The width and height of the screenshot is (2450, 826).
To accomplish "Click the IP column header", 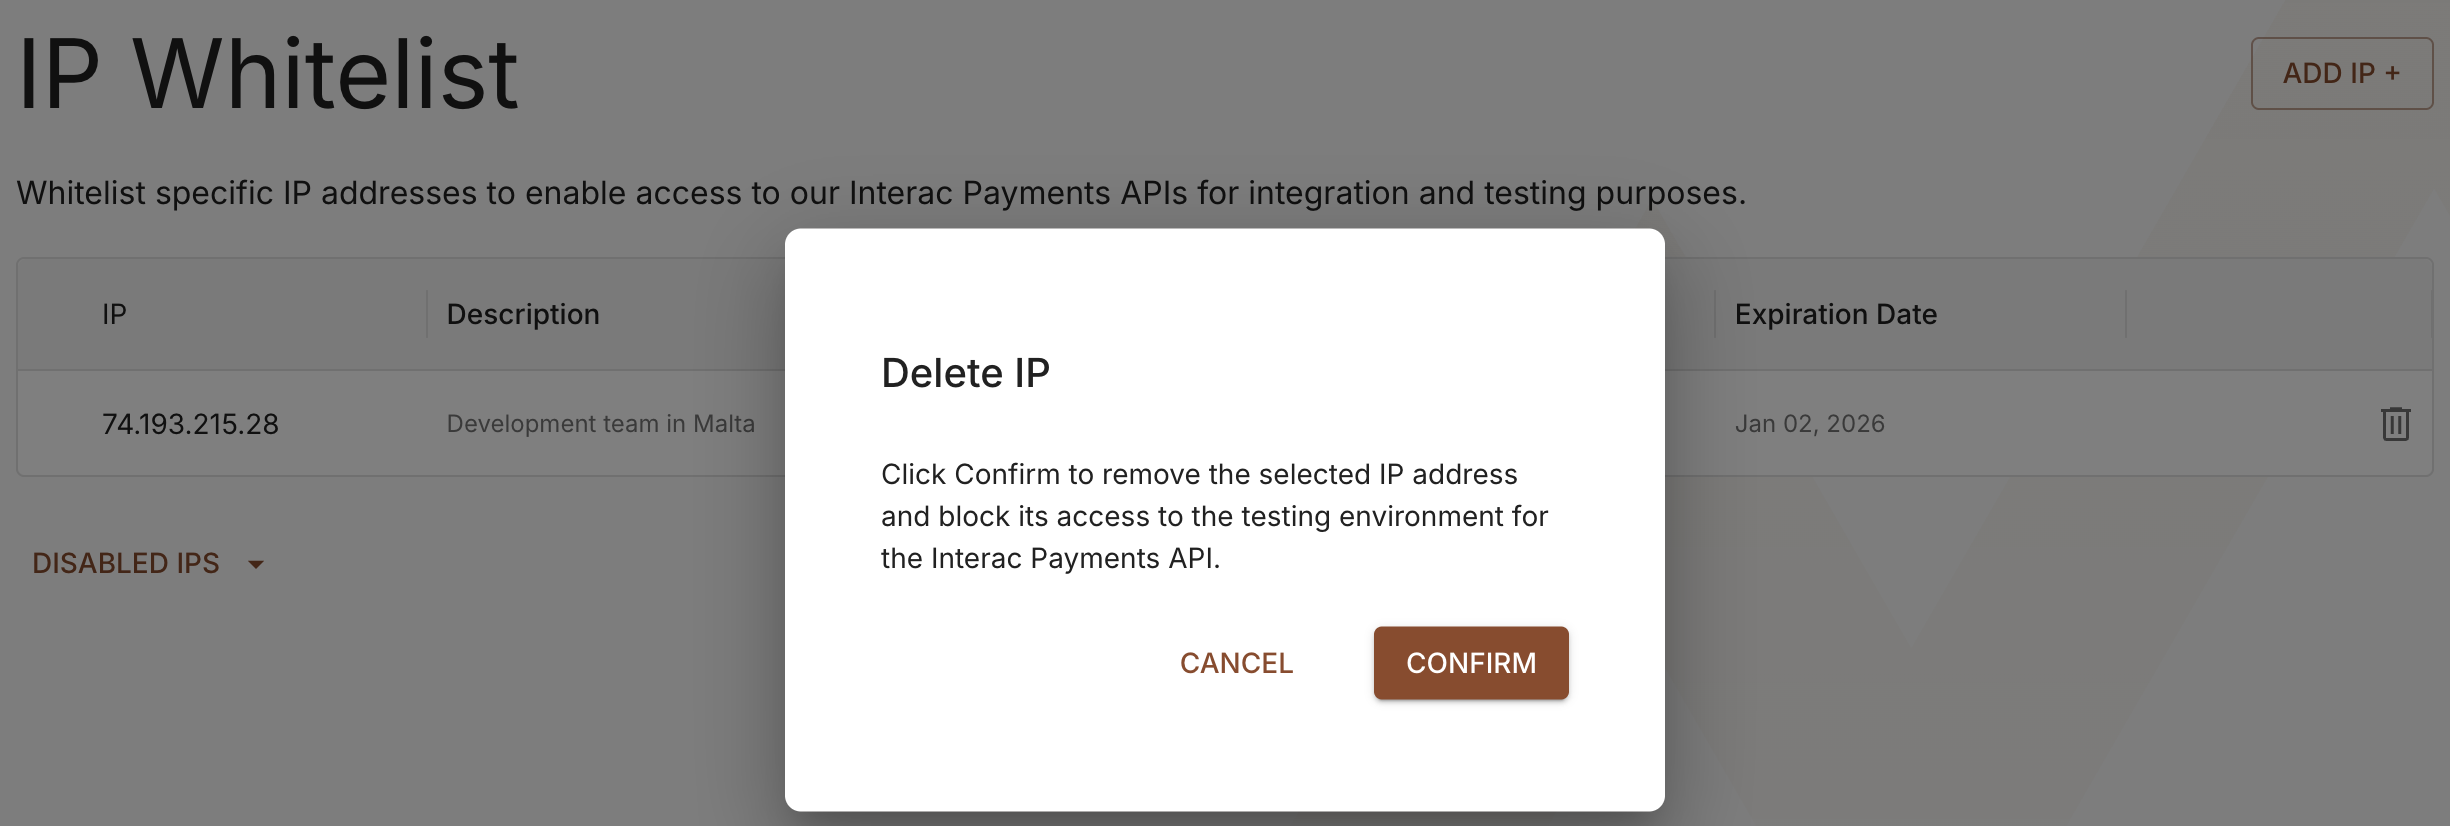I will [113, 314].
